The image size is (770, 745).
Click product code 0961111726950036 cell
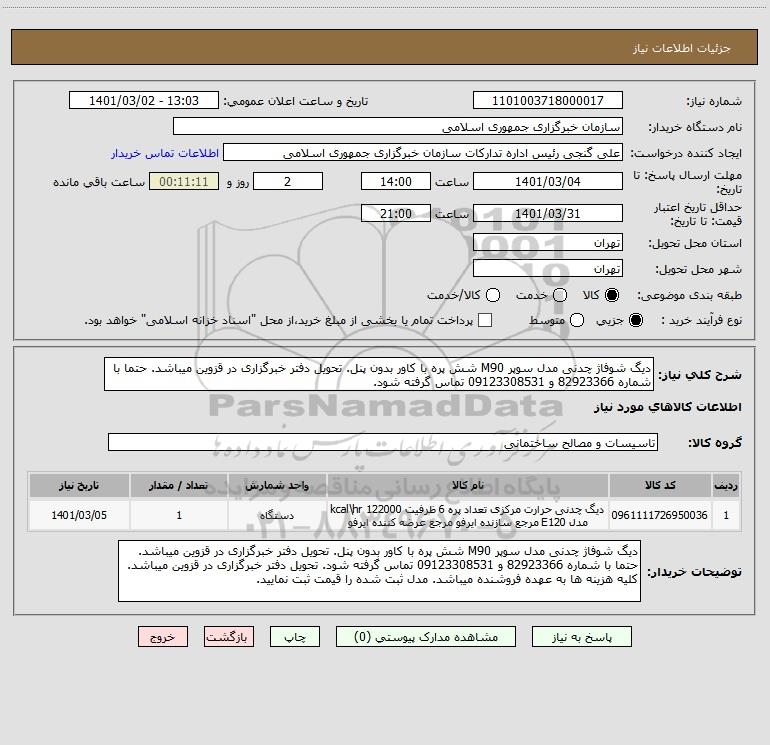(x=660, y=515)
